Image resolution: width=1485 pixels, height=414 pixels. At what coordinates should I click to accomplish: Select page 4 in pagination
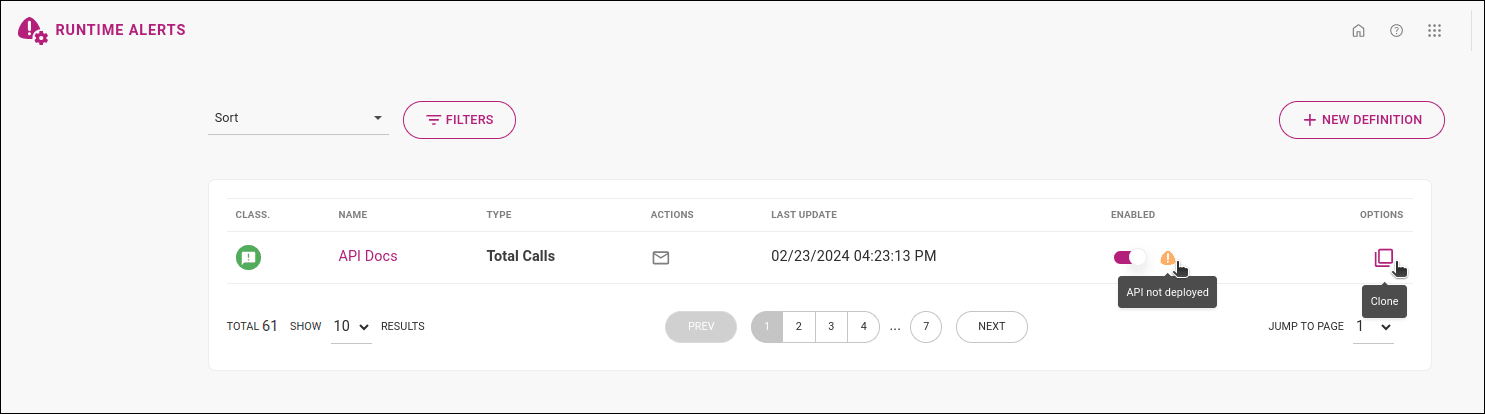tap(863, 326)
